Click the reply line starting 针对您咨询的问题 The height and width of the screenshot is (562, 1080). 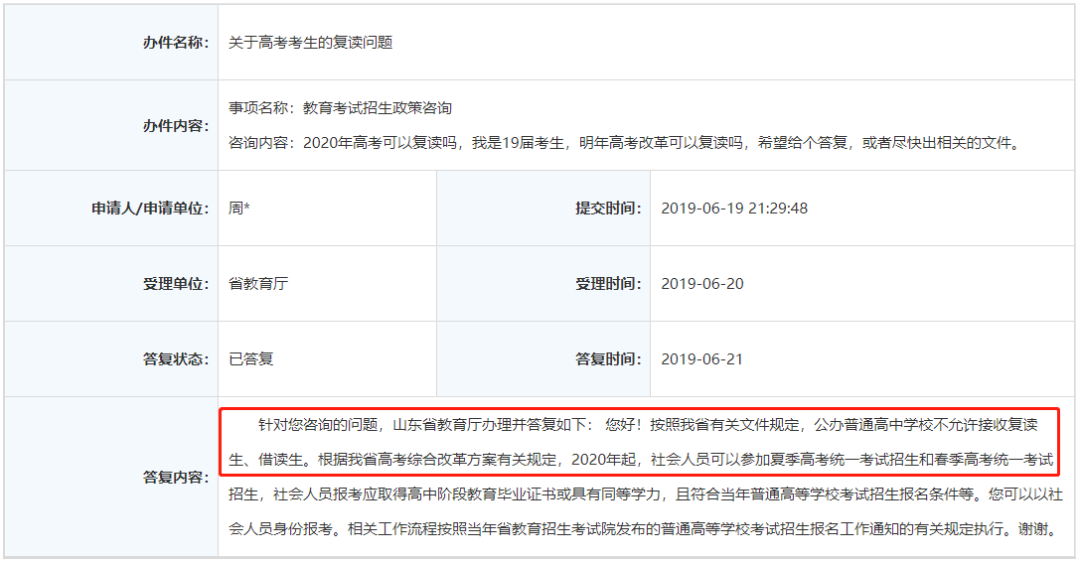pos(648,425)
